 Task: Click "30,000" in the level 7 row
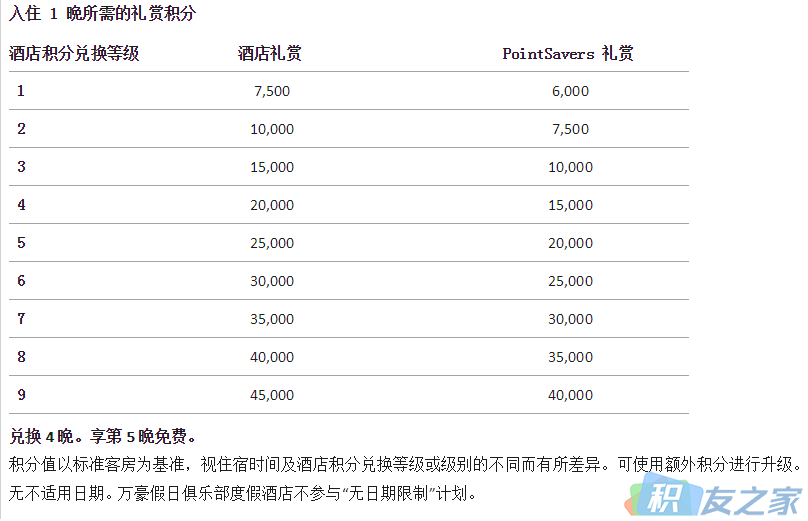[x=570, y=320]
